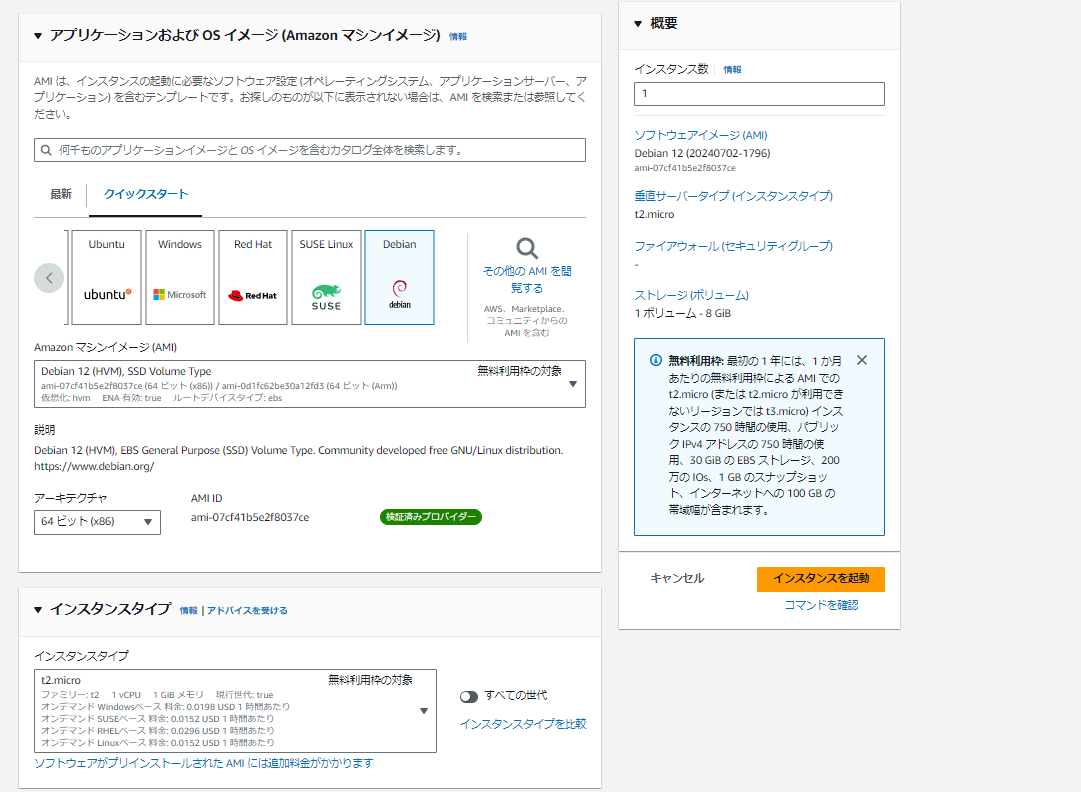
Task: Select the Ubuntu AMI tile
Action: coord(107,277)
